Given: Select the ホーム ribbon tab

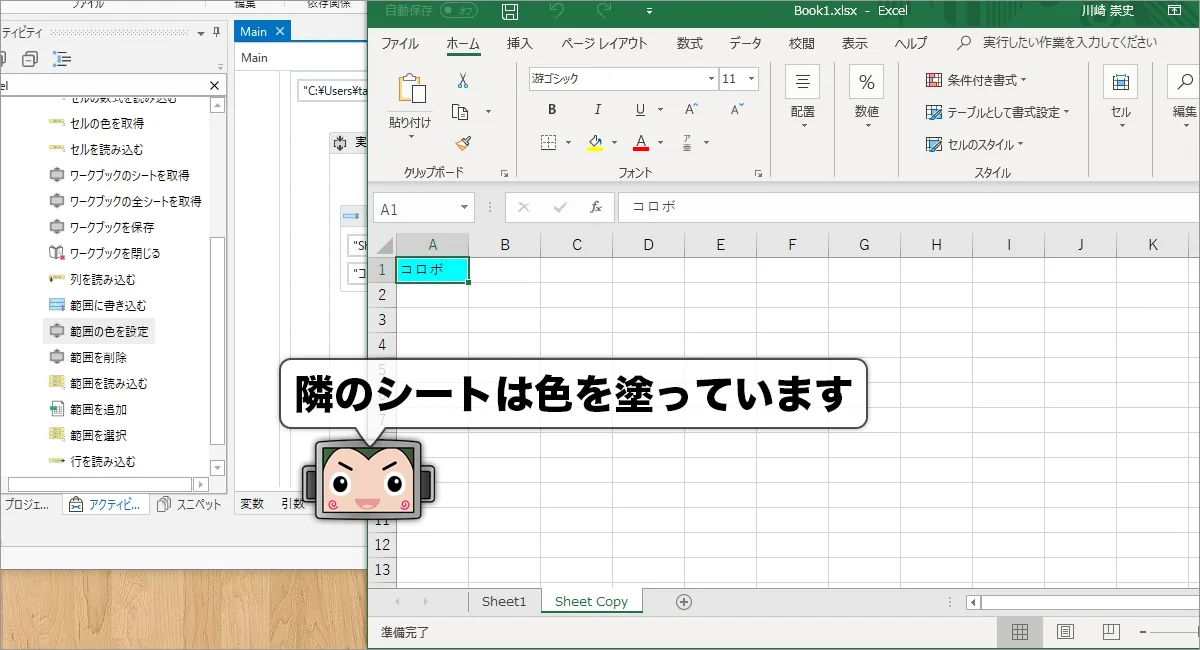Looking at the screenshot, I should (463, 43).
